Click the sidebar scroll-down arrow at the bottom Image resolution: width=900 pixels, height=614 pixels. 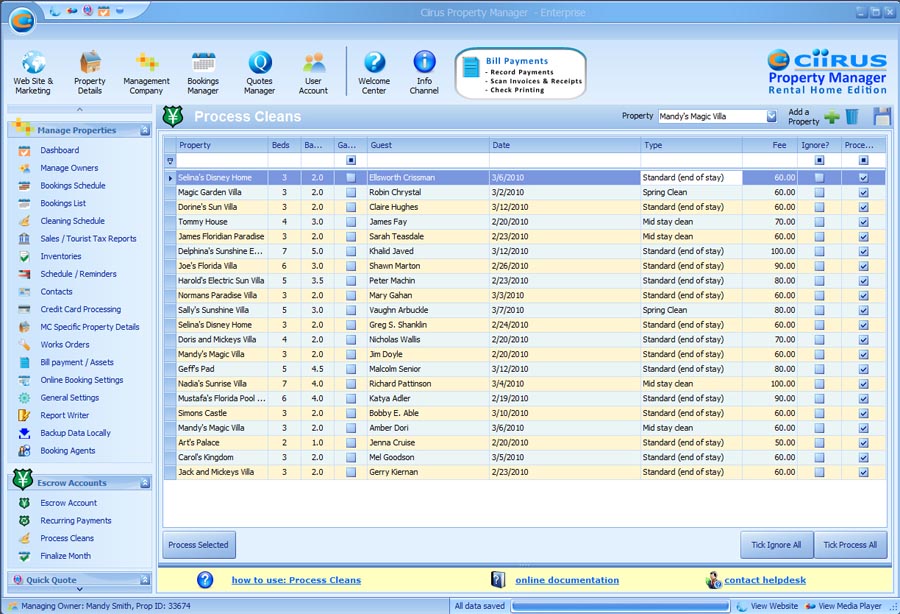tap(80, 589)
